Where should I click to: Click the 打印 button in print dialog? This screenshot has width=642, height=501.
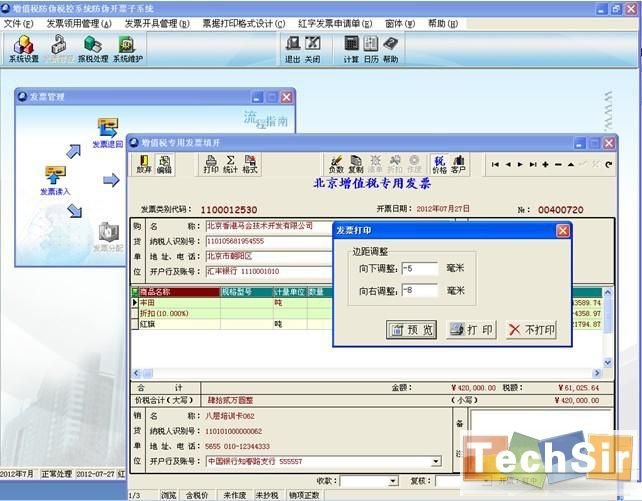[x=471, y=329]
